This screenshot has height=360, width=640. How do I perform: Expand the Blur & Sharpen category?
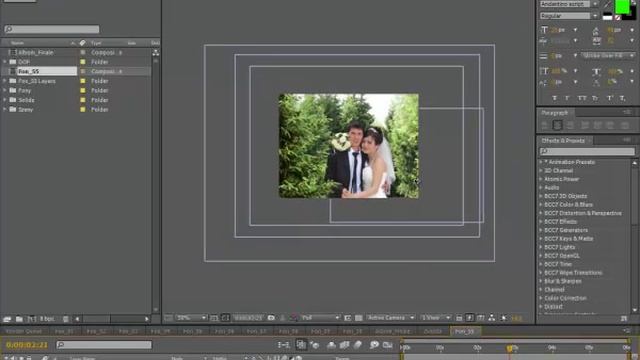(541, 281)
